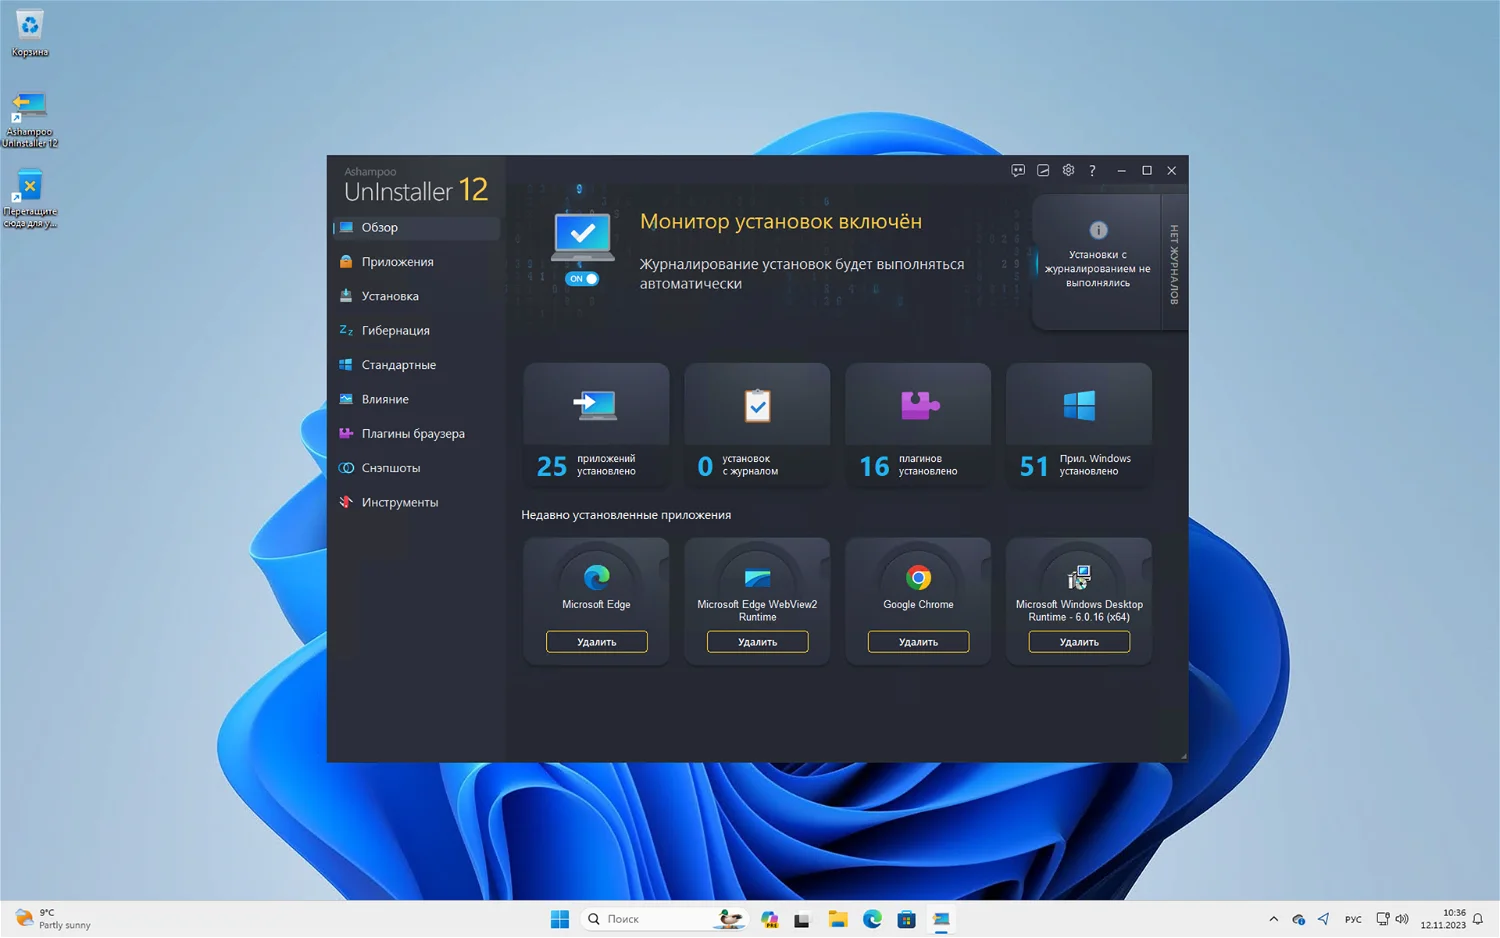The height and width of the screenshot is (938, 1500).
Task: Select the Корзина desktop icon
Action: (x=30, y=33)
